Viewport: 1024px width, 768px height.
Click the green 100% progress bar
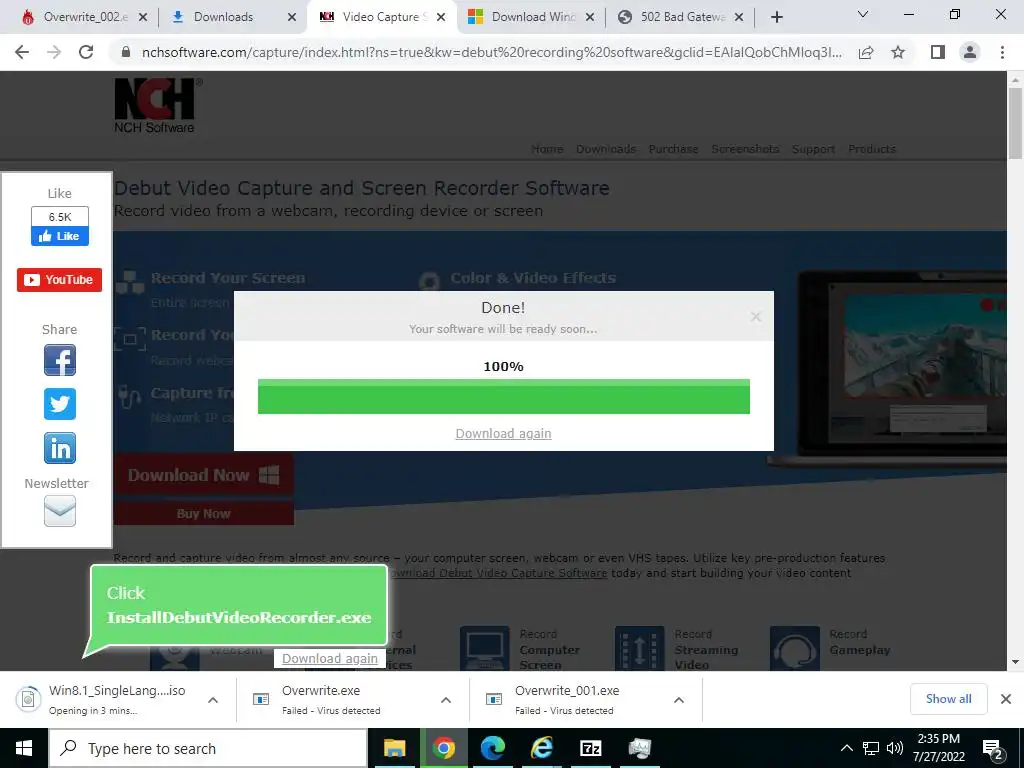click(x=504, y=396)
